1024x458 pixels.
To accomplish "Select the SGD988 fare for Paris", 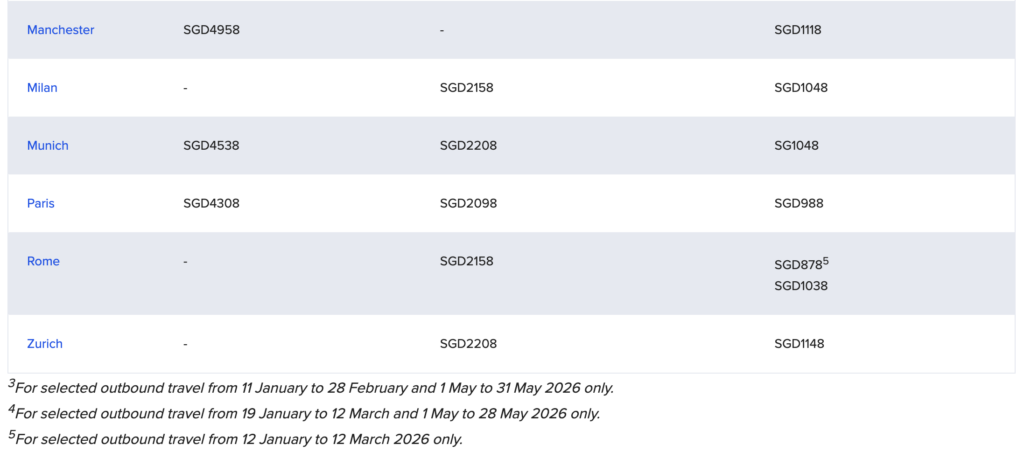I will tap(797, 204).
